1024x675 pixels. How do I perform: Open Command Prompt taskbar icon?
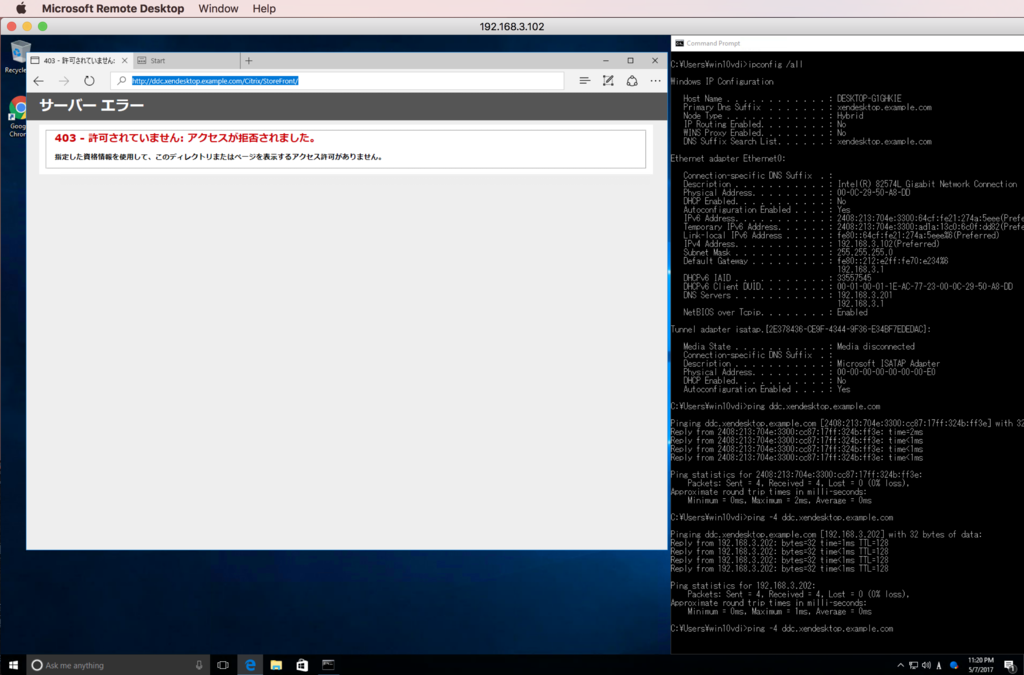(x=328, y=665)
